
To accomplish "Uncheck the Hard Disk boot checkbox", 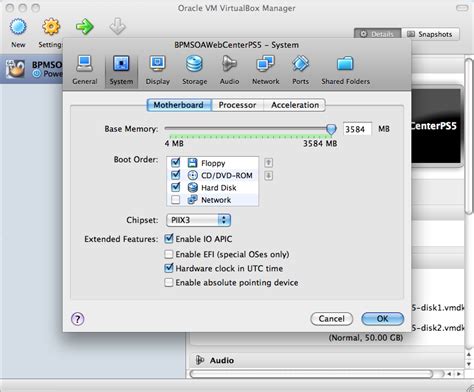I will (x=175, y=187).
